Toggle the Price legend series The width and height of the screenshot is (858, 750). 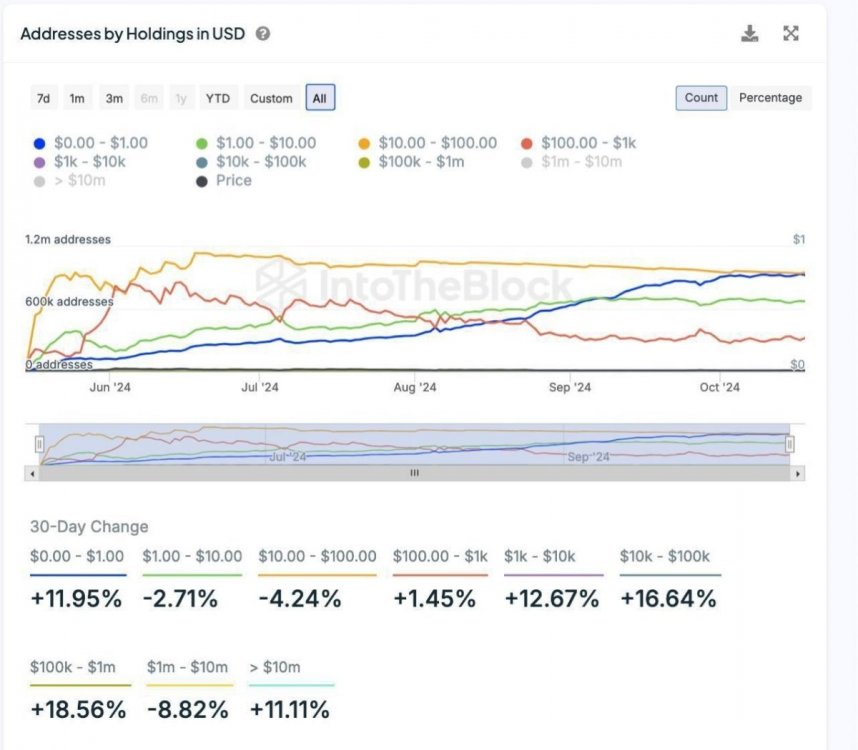tap(233, 180)
